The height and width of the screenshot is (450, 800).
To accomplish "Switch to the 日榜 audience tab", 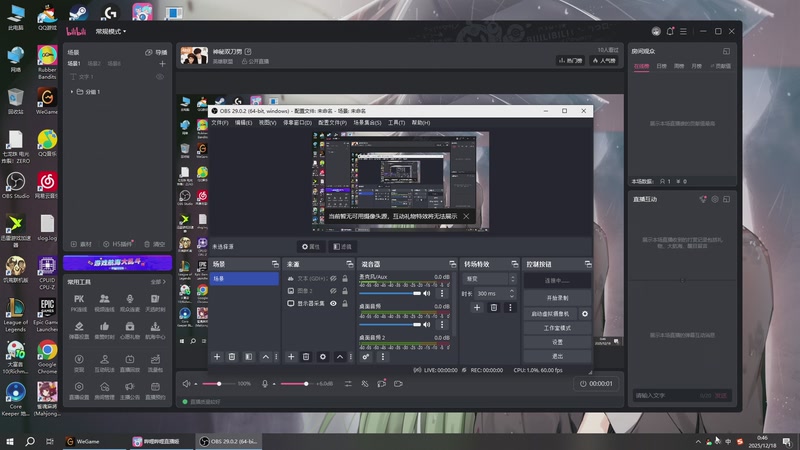I will [662, 66].
